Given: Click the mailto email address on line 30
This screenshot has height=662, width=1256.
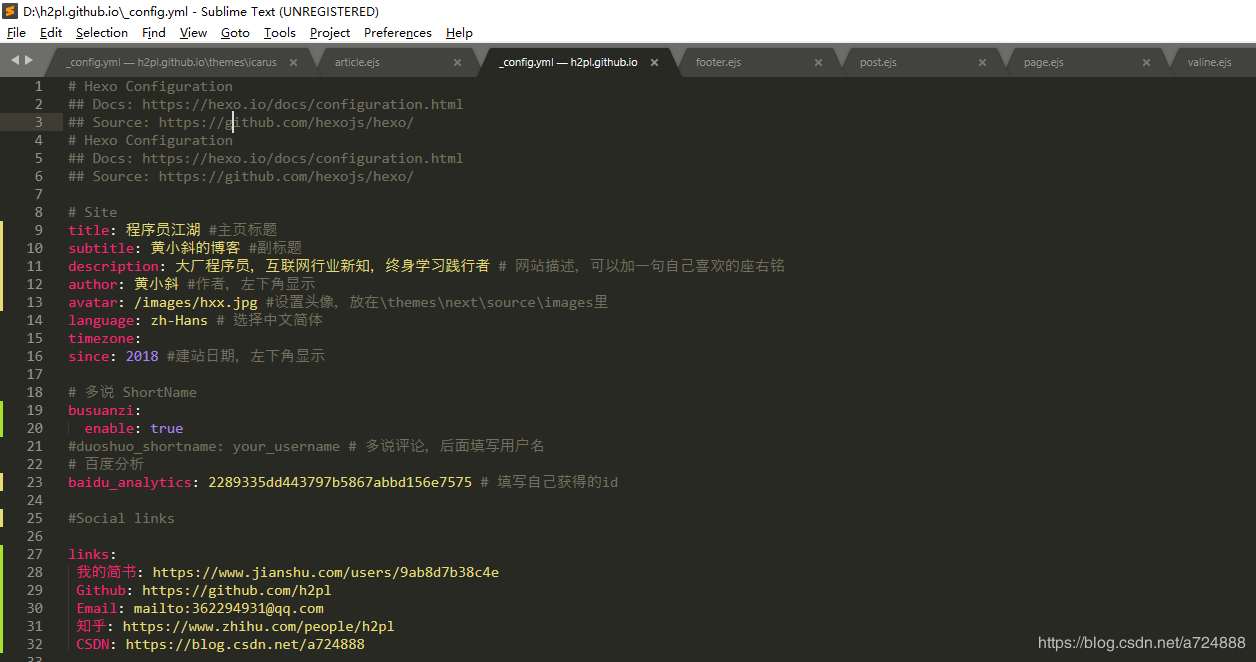Looking at the screenshot, I should (x=228, y=608).
